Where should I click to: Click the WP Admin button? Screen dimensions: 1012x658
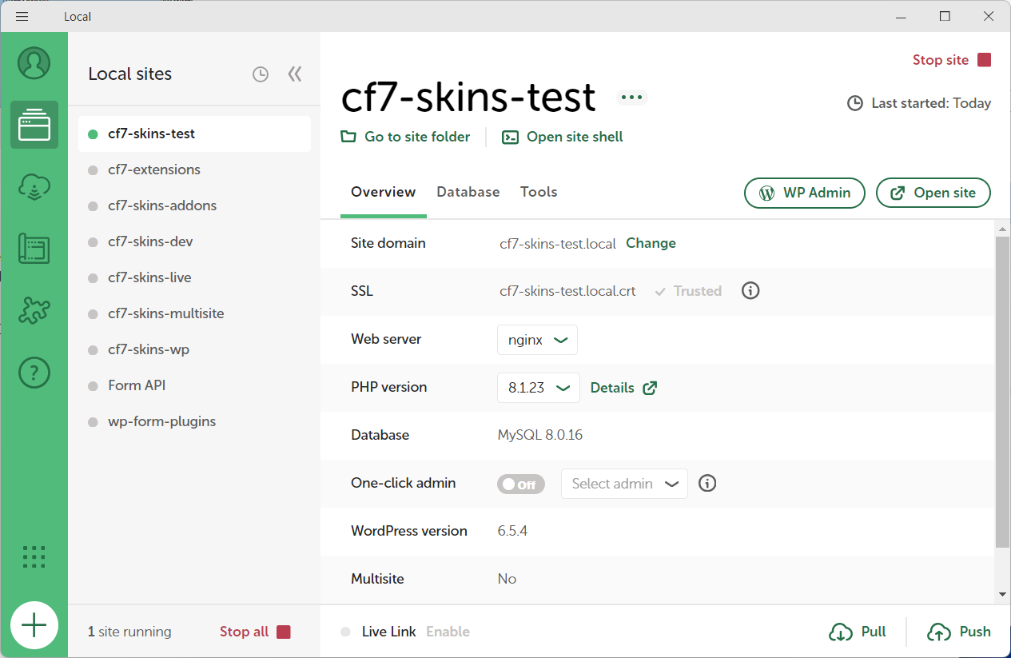coord(804,193)
